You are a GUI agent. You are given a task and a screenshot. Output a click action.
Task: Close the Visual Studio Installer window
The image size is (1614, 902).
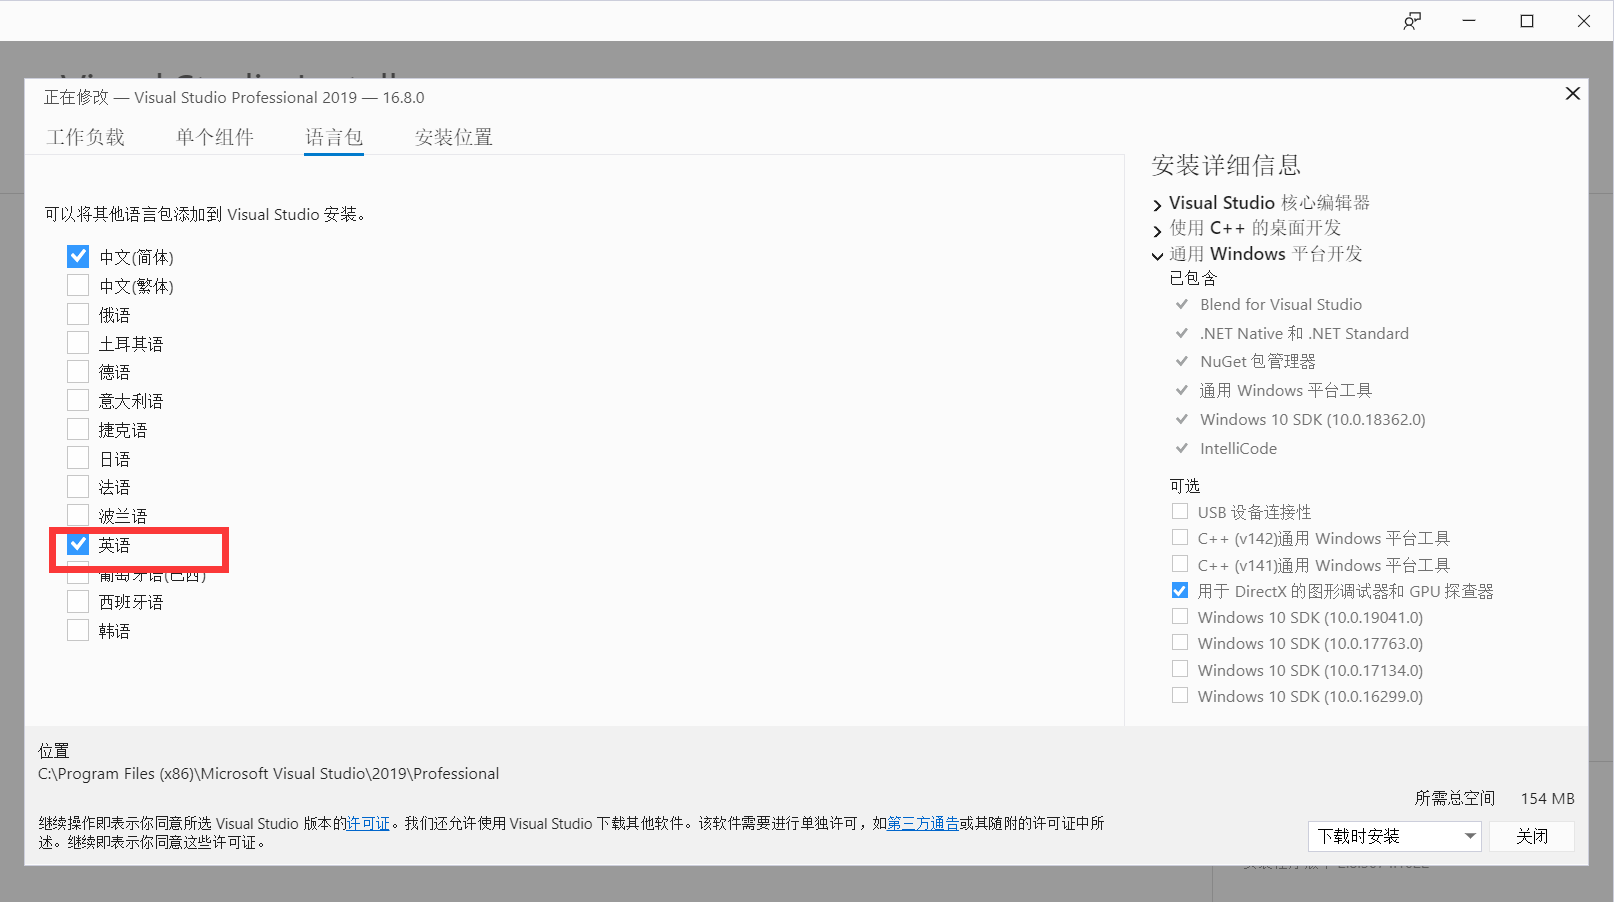1584,21
